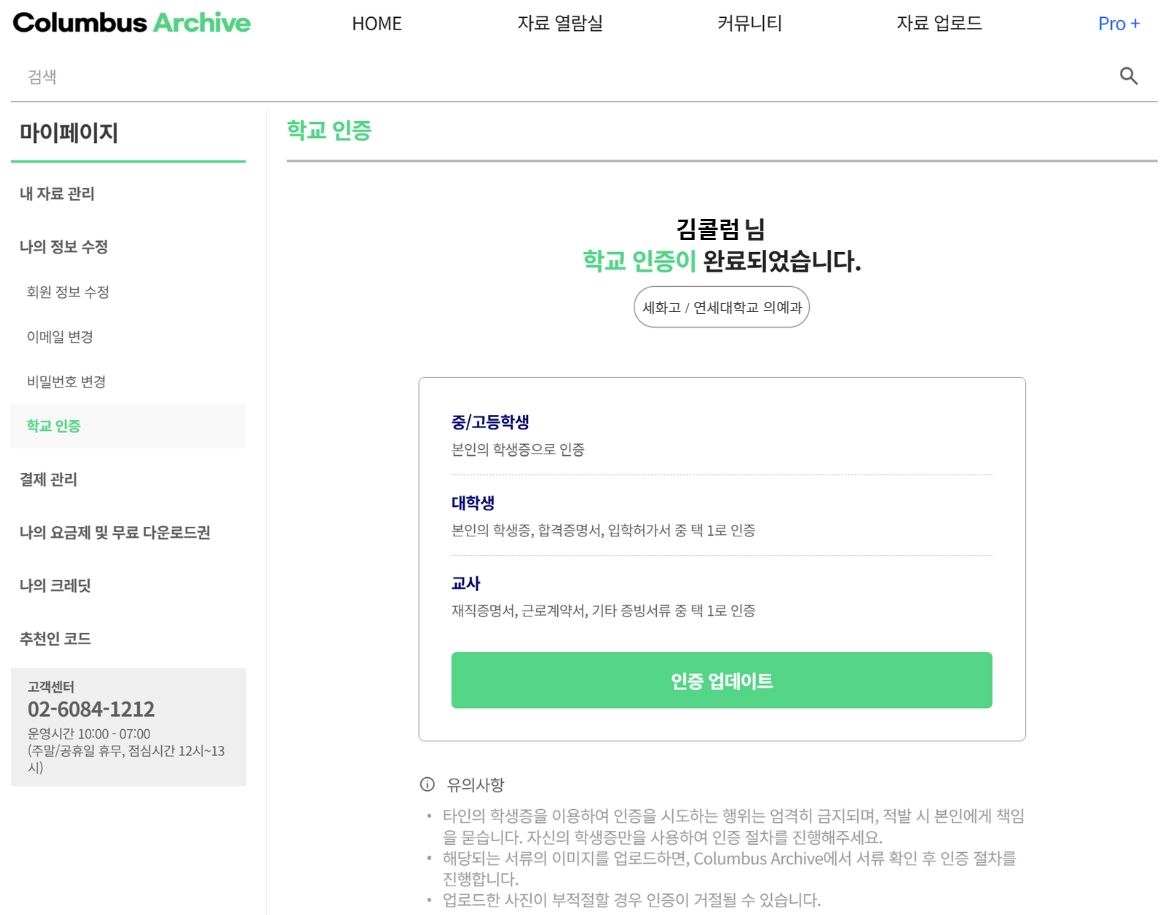Select 회원 정보 수정 submenu
Viewport: 1169px width, 915px height.
(68, 292)
